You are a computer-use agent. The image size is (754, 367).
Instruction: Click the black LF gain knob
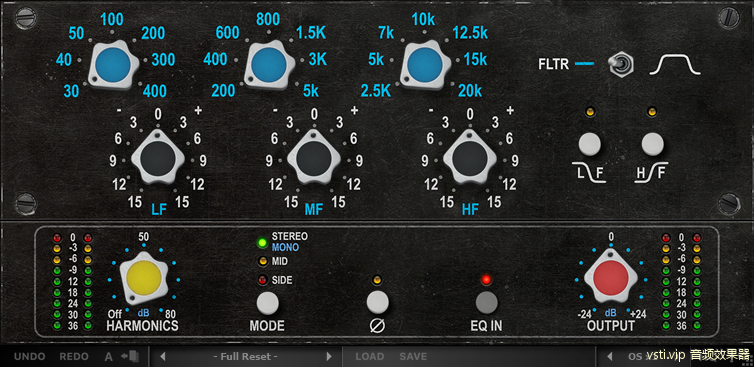[158, 157]
